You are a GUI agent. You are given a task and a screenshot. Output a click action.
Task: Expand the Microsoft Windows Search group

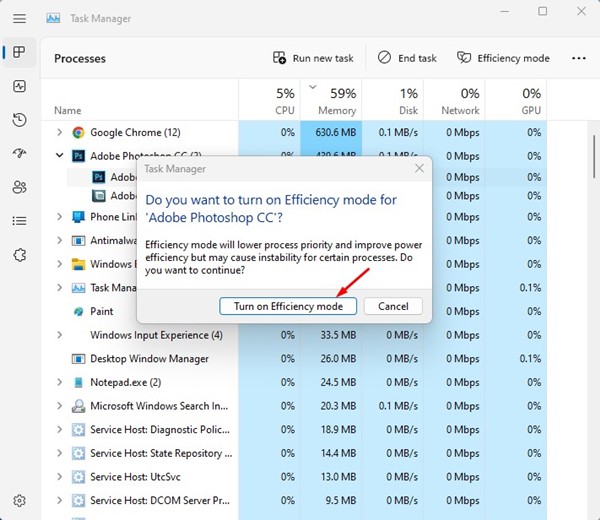(59, 406)
